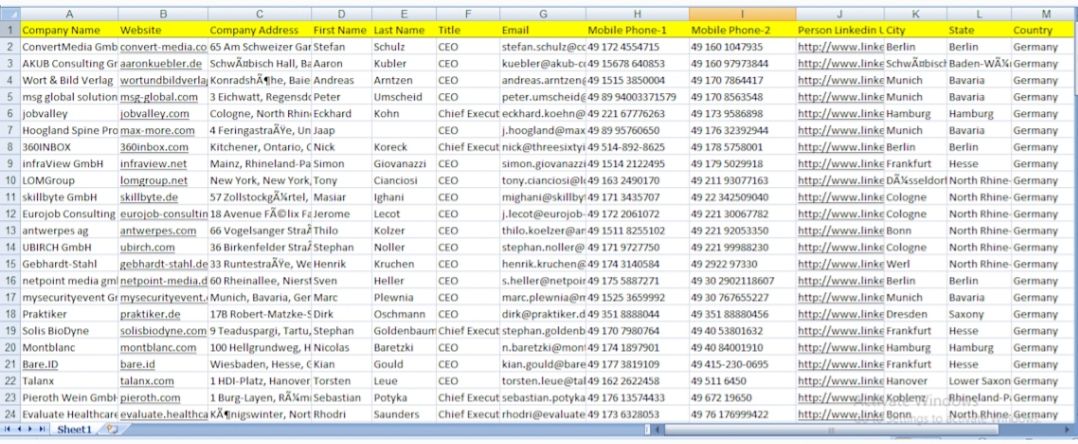Click the Wort & Bild Verlag cell

point(69,80)
